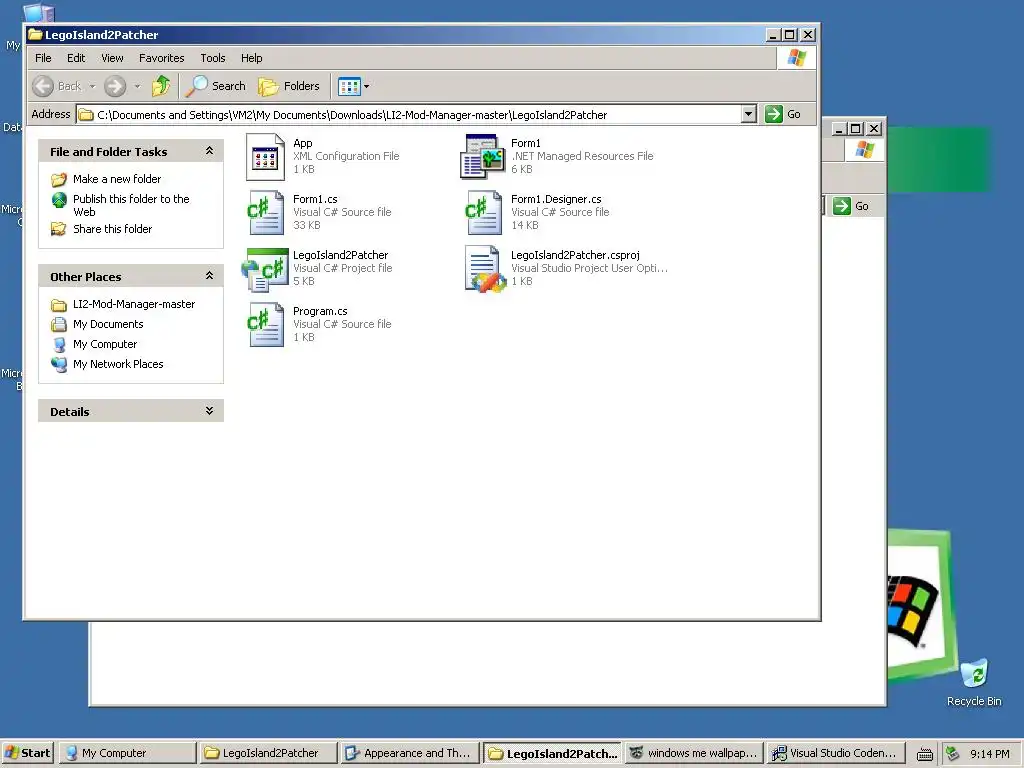
Task: Click the 9:14 PM clock
Action: [989, 754]
